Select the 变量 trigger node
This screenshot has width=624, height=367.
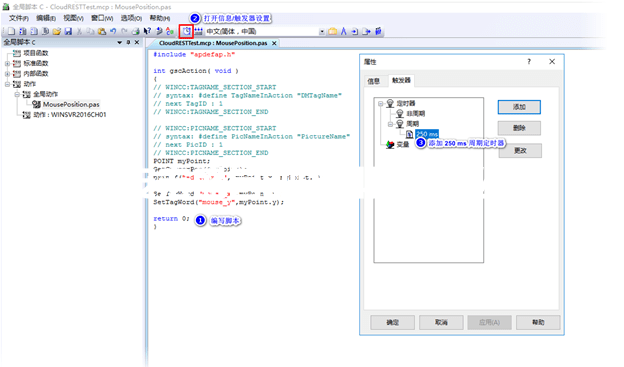point(403,144)
